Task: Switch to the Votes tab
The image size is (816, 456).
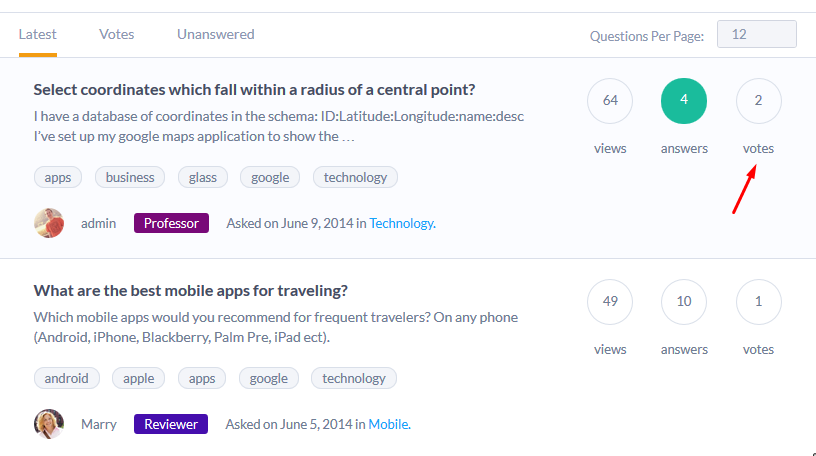Action: point(117,34)
